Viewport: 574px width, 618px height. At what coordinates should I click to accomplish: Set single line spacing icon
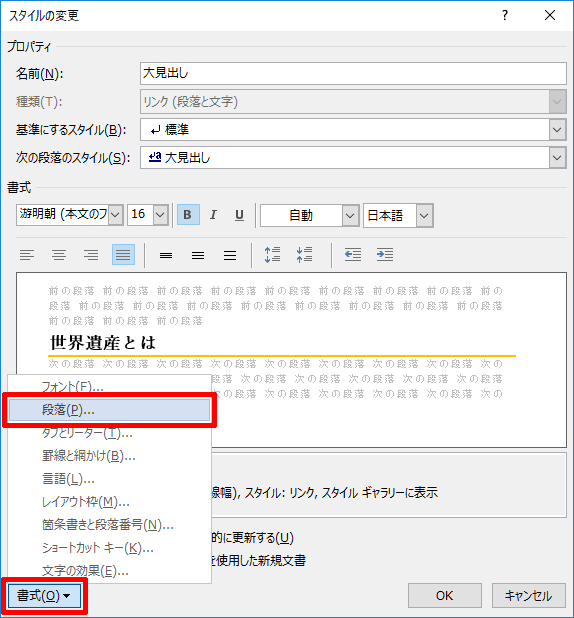coord(166,255)
